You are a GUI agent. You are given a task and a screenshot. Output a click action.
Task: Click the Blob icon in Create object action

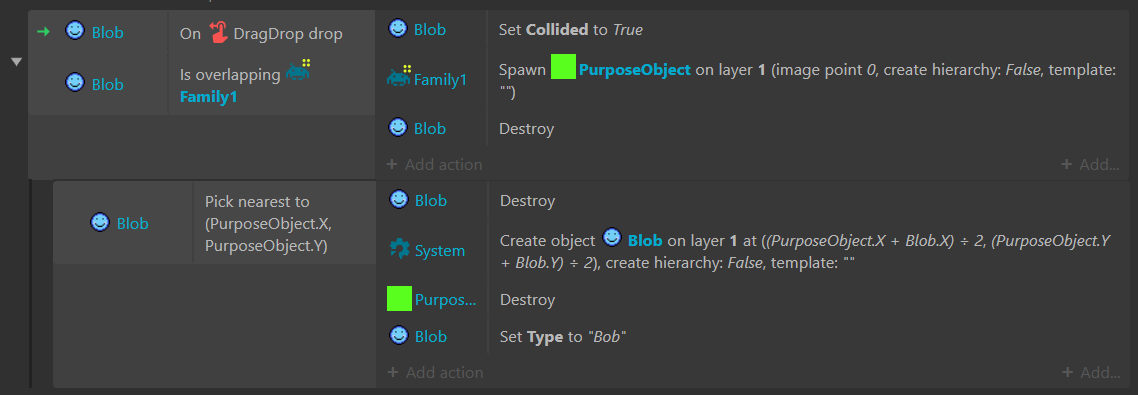613,237
